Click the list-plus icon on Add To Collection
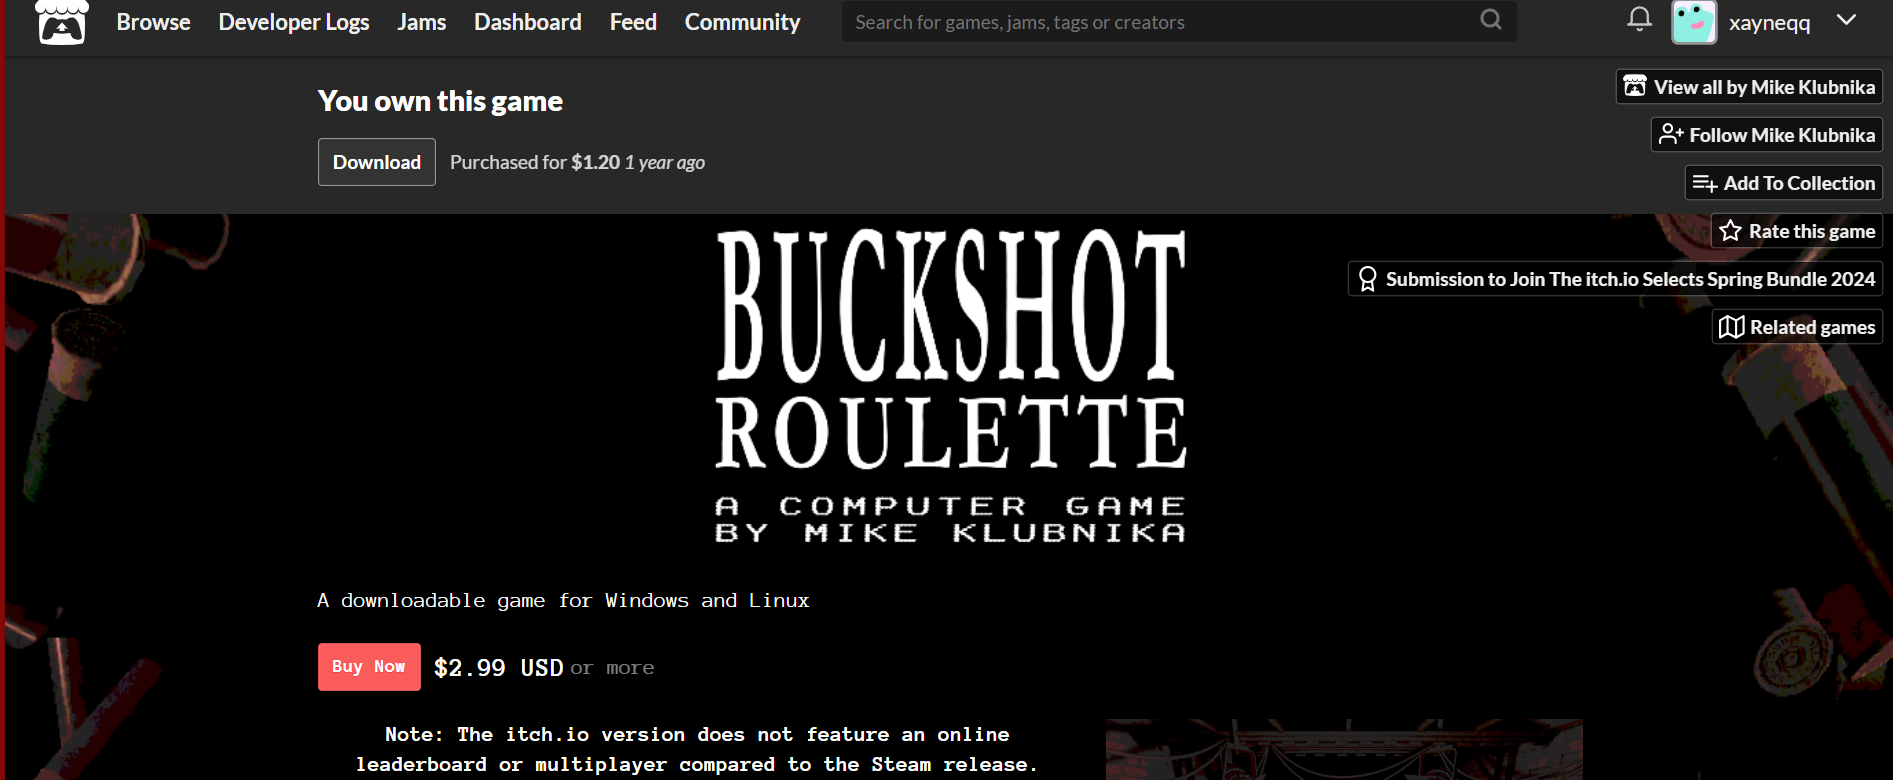 pos(1705,183)
